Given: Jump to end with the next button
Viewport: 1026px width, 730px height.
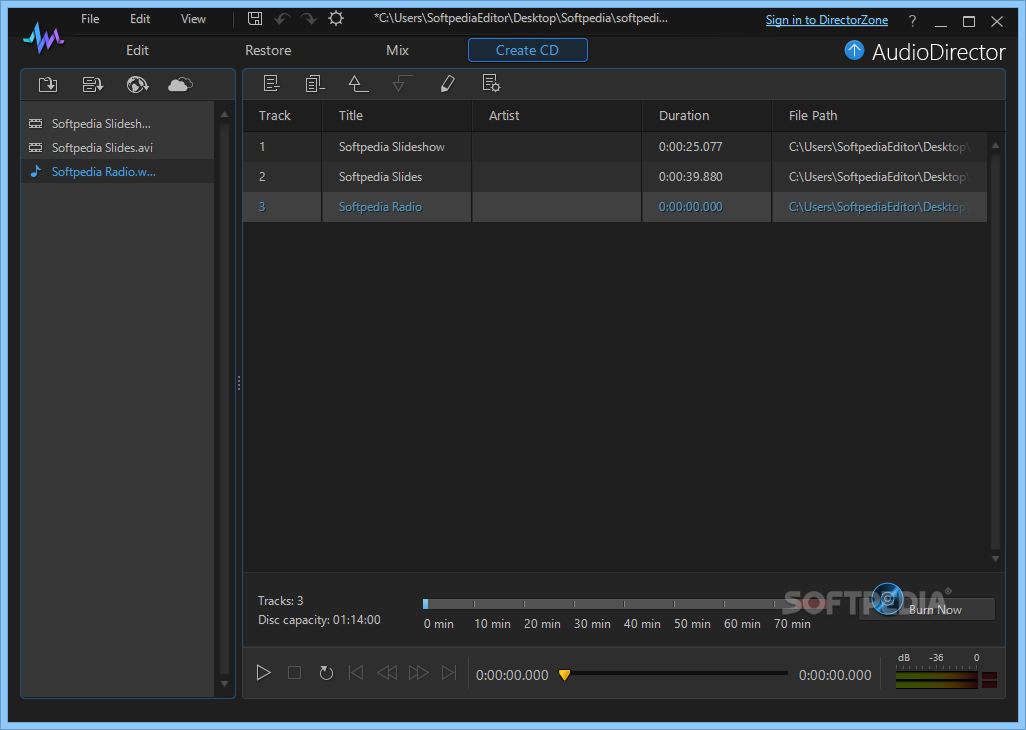Looking at the screenshot, I should click(x=449, y=672).
